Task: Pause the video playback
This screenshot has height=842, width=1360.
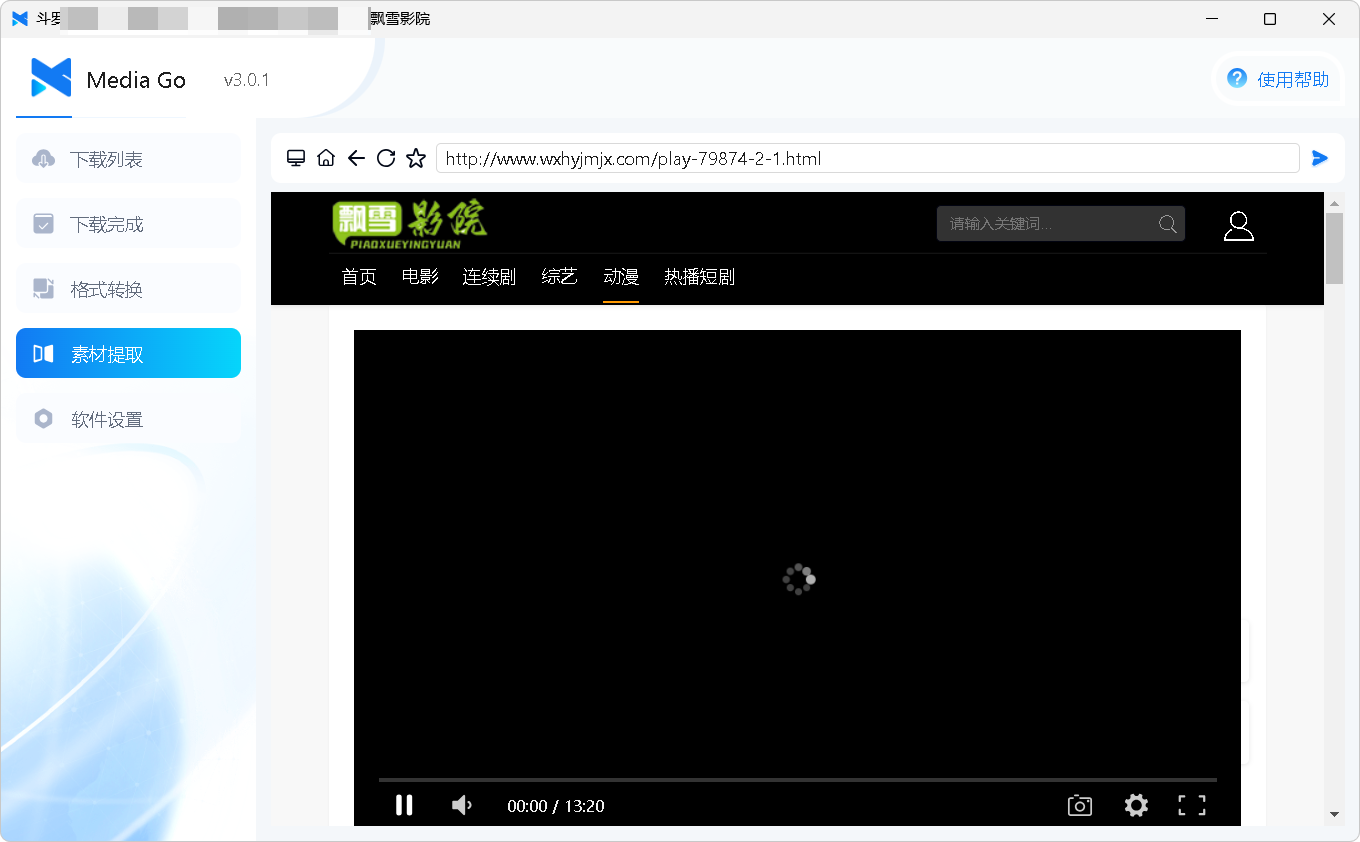Action: tap(404, 805)
